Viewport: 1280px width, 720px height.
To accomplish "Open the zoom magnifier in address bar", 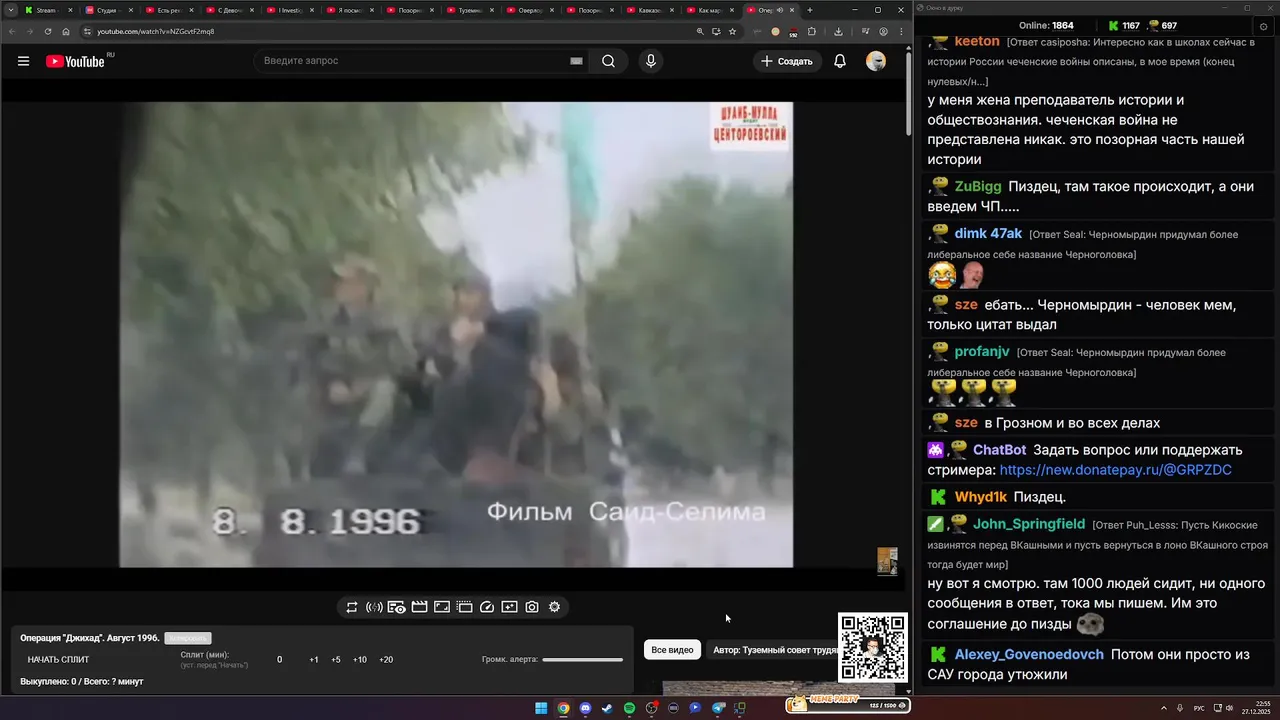I will [700, 31].
